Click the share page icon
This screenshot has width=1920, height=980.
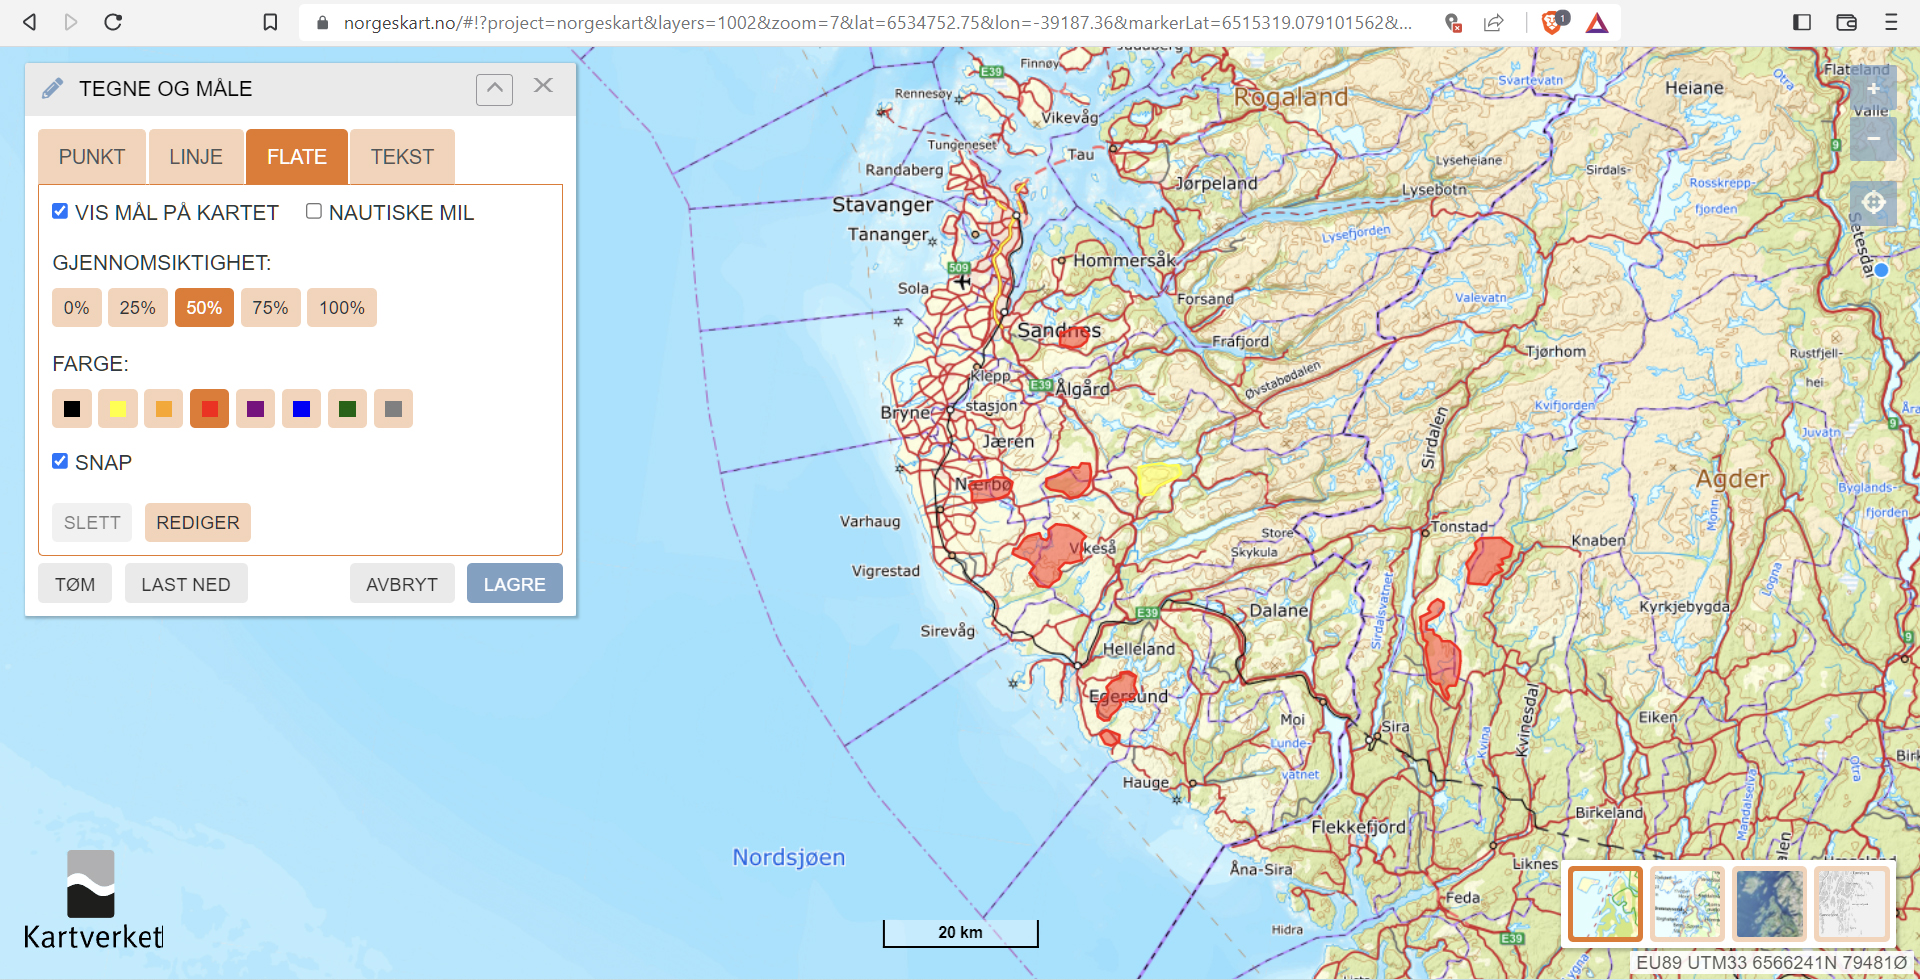pos(1494,22)
